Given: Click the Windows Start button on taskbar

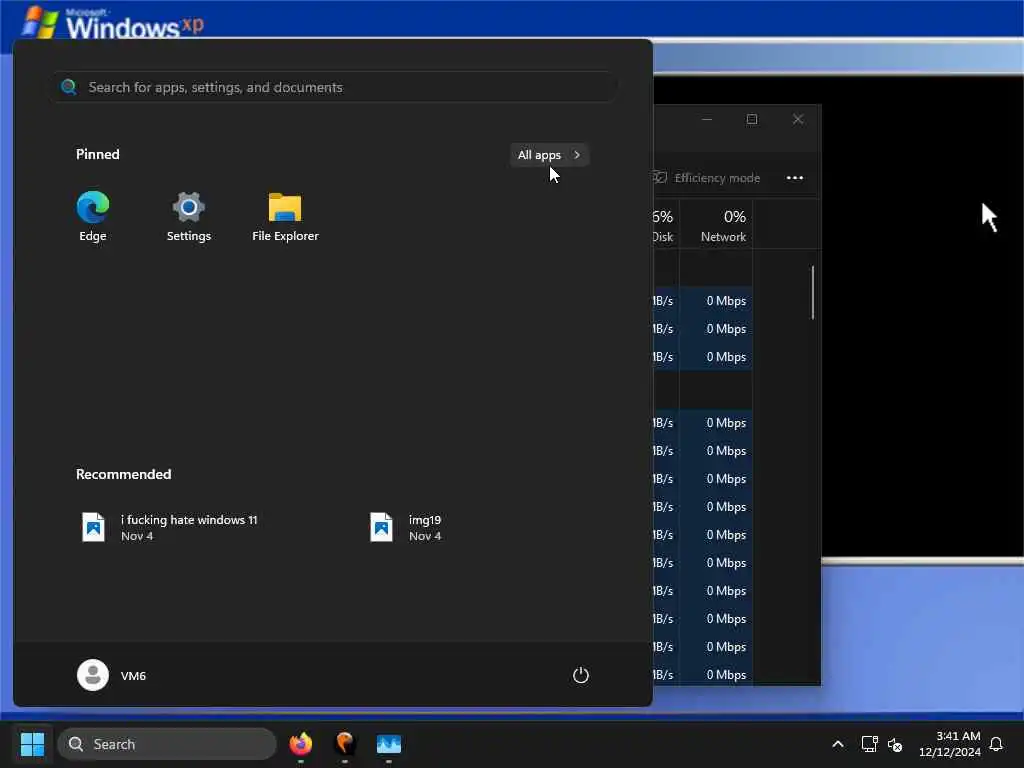Looking at the screenshot, I should [32, 744].
